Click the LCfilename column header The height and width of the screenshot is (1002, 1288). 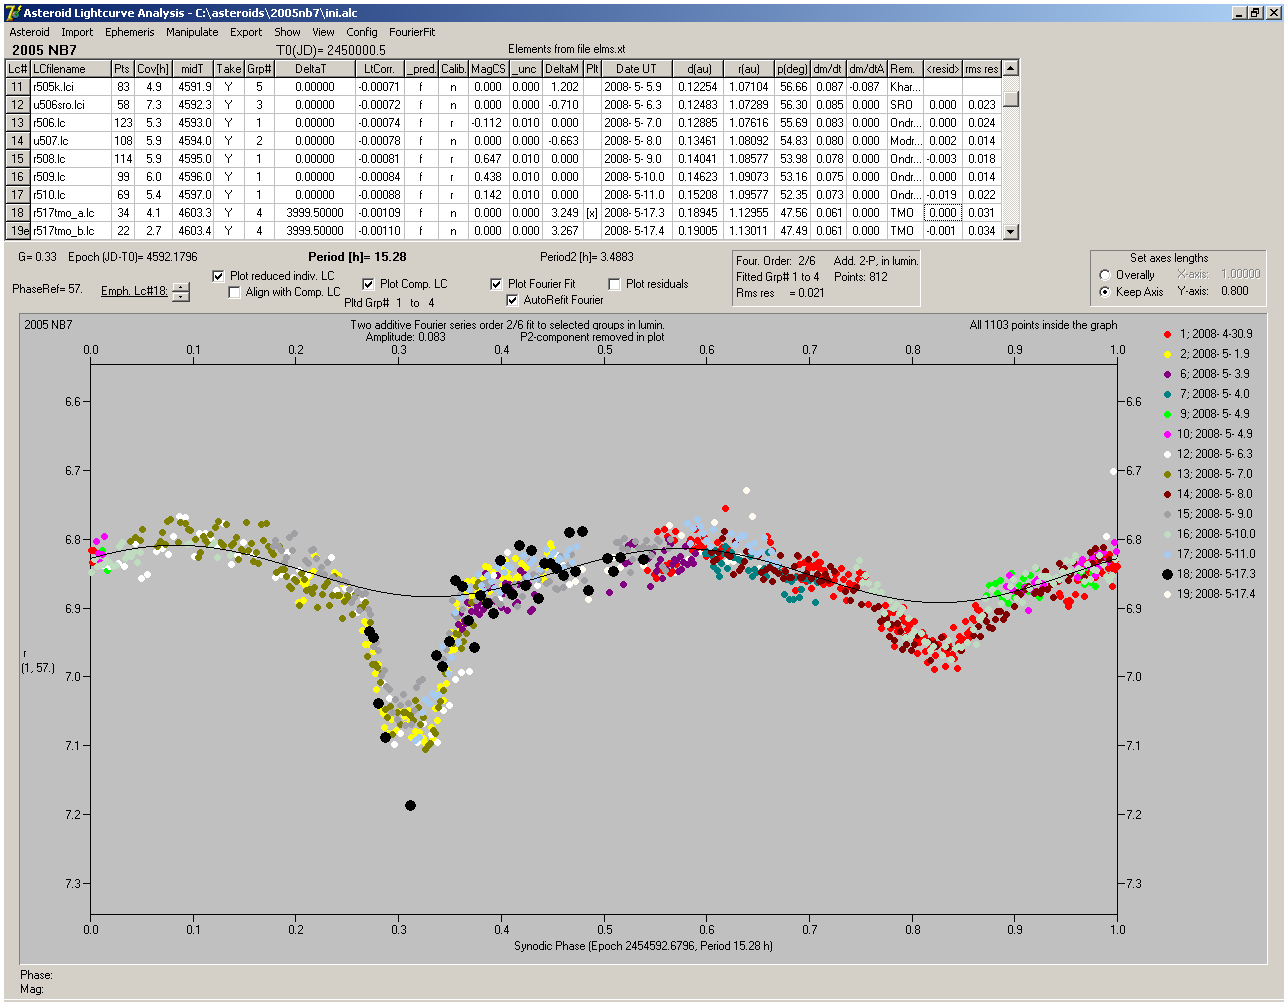coord(69,69)
